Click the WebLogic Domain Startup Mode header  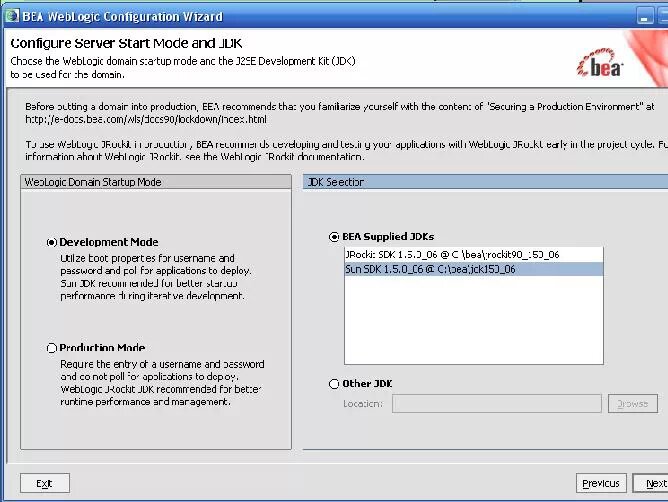coord(156,182)
